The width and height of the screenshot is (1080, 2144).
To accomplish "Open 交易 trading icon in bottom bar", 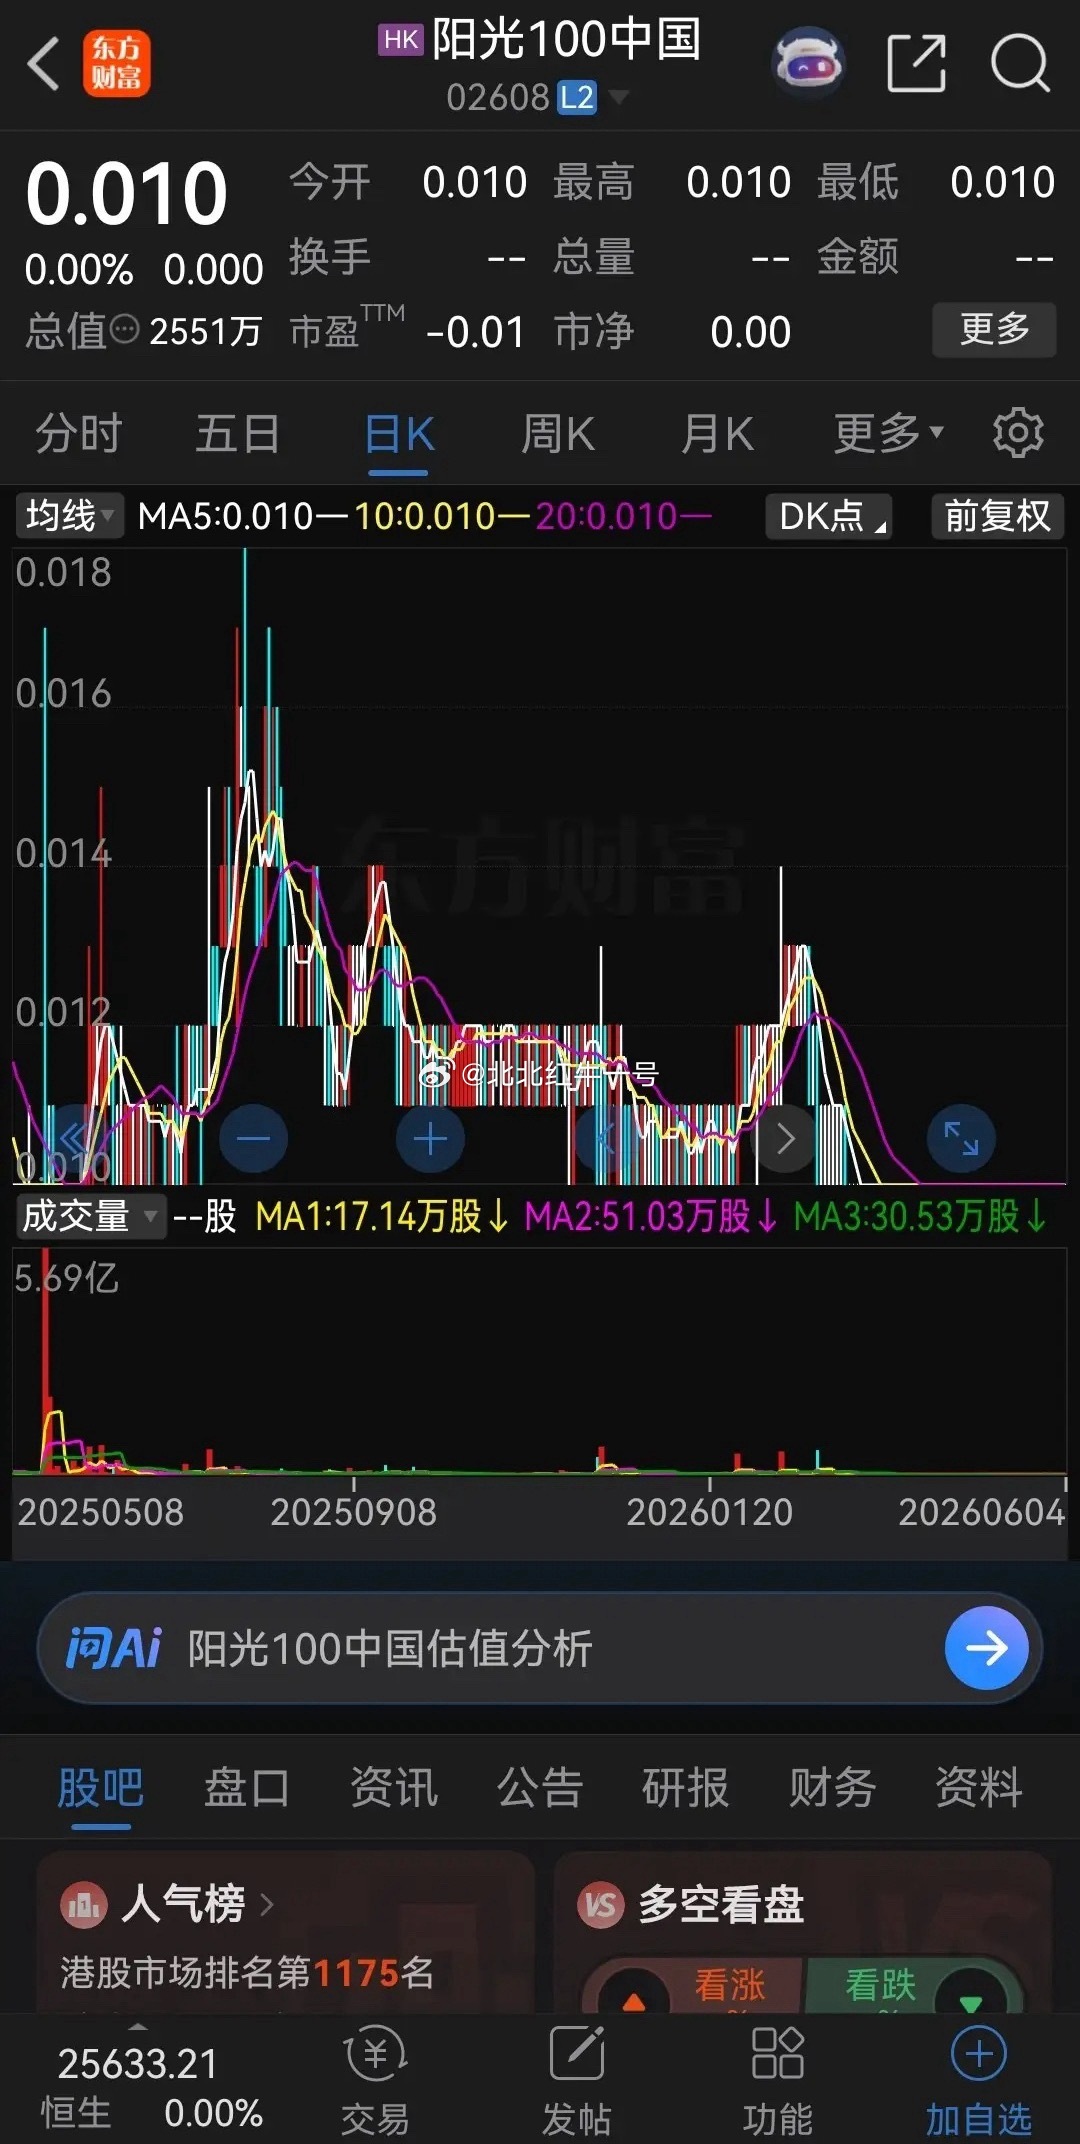I will (x=375, y=2082).
